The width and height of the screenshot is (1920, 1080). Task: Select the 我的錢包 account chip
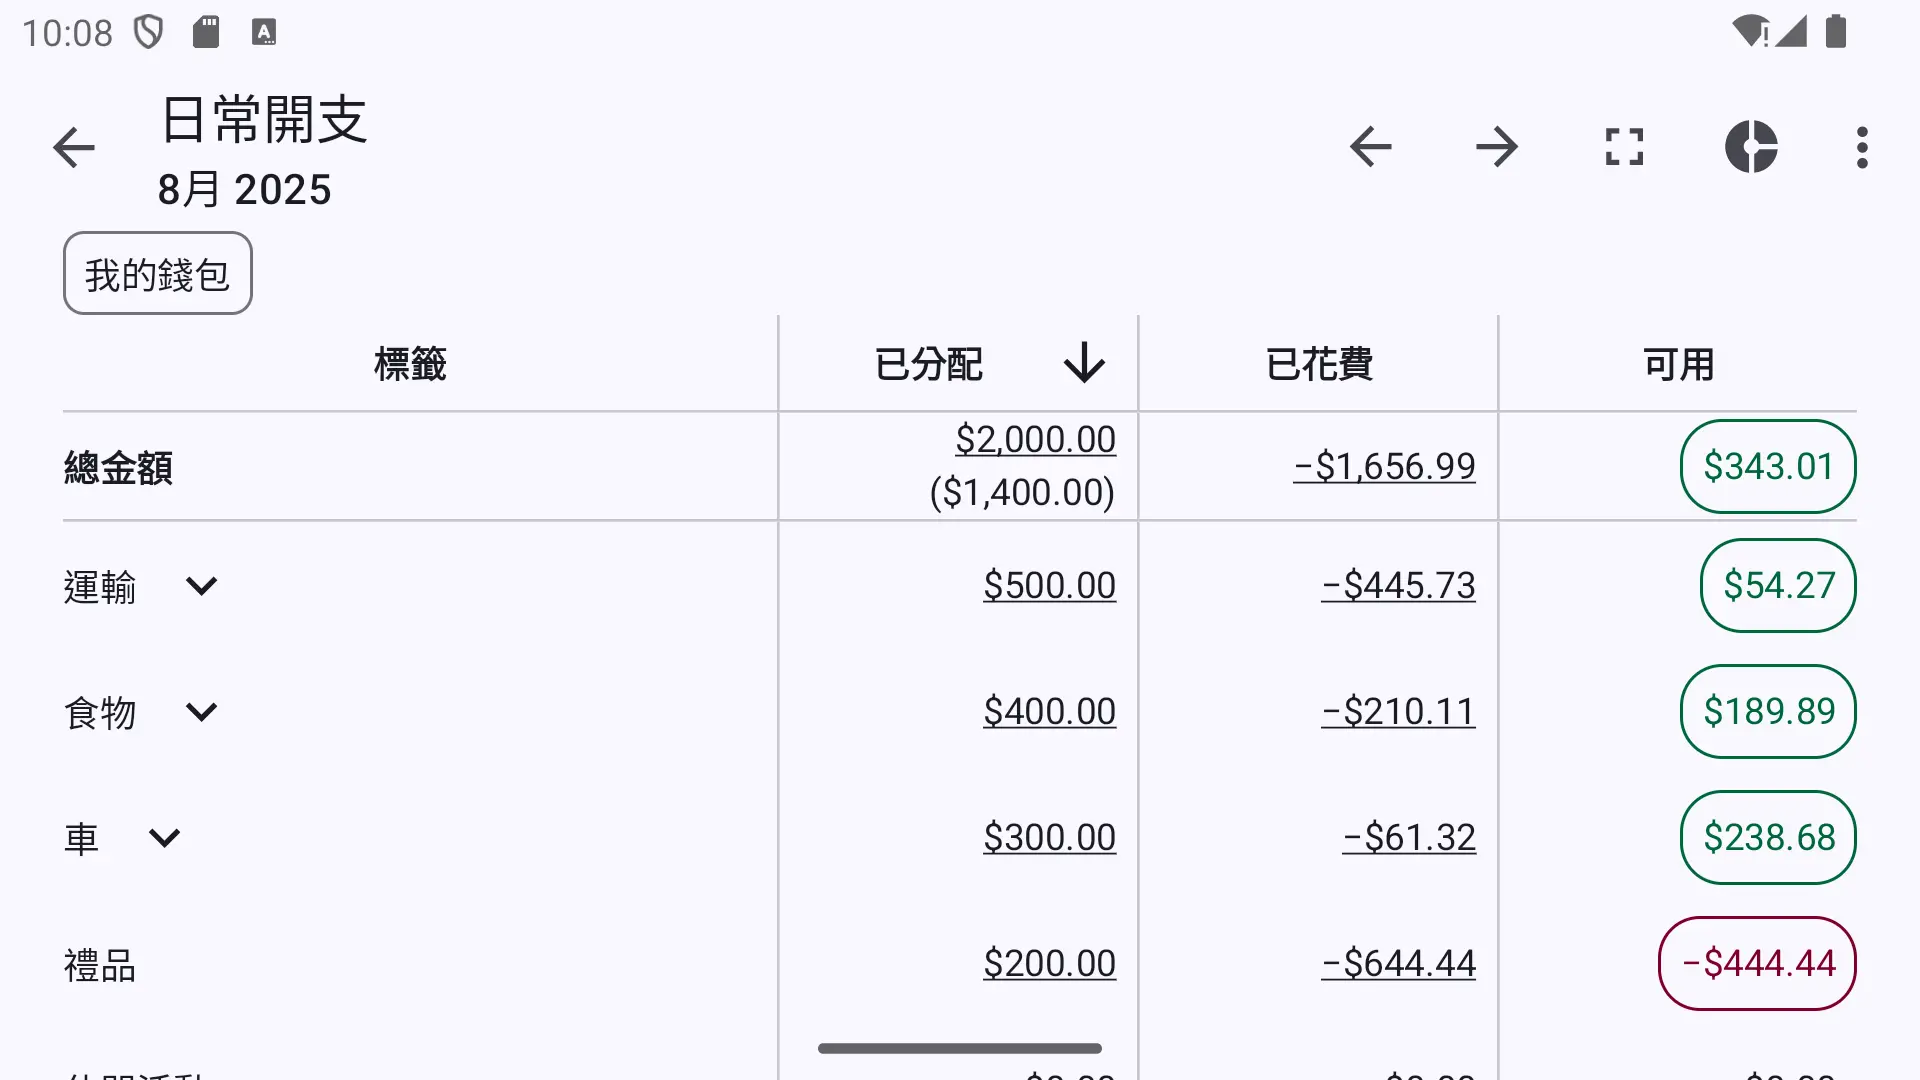coord(158,273)
